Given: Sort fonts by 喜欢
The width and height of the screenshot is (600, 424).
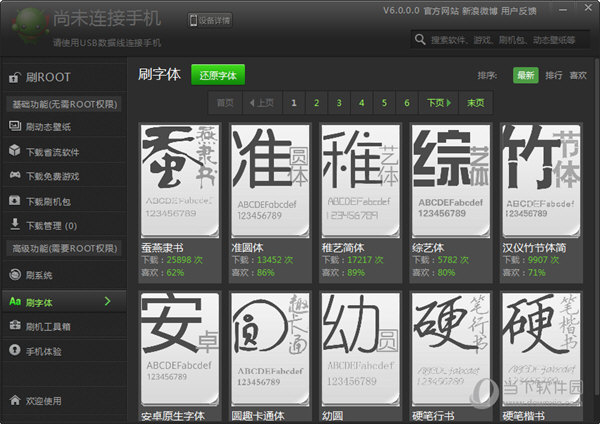Looking at the screenshot, I should [578, 75].
